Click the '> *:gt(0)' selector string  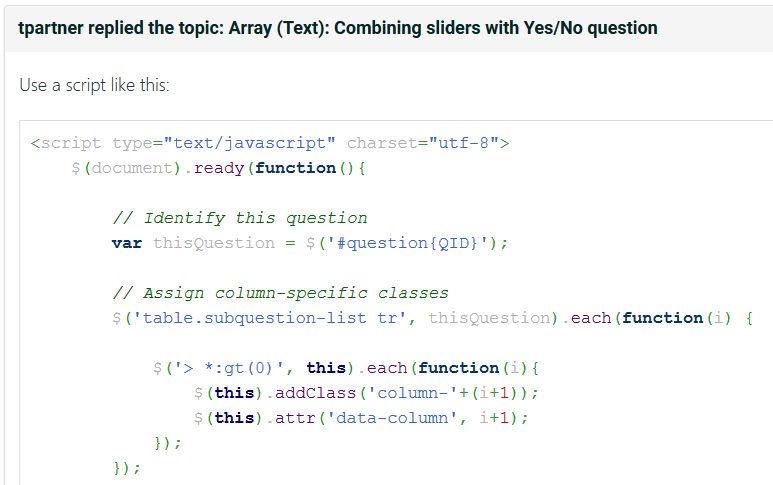229,368
